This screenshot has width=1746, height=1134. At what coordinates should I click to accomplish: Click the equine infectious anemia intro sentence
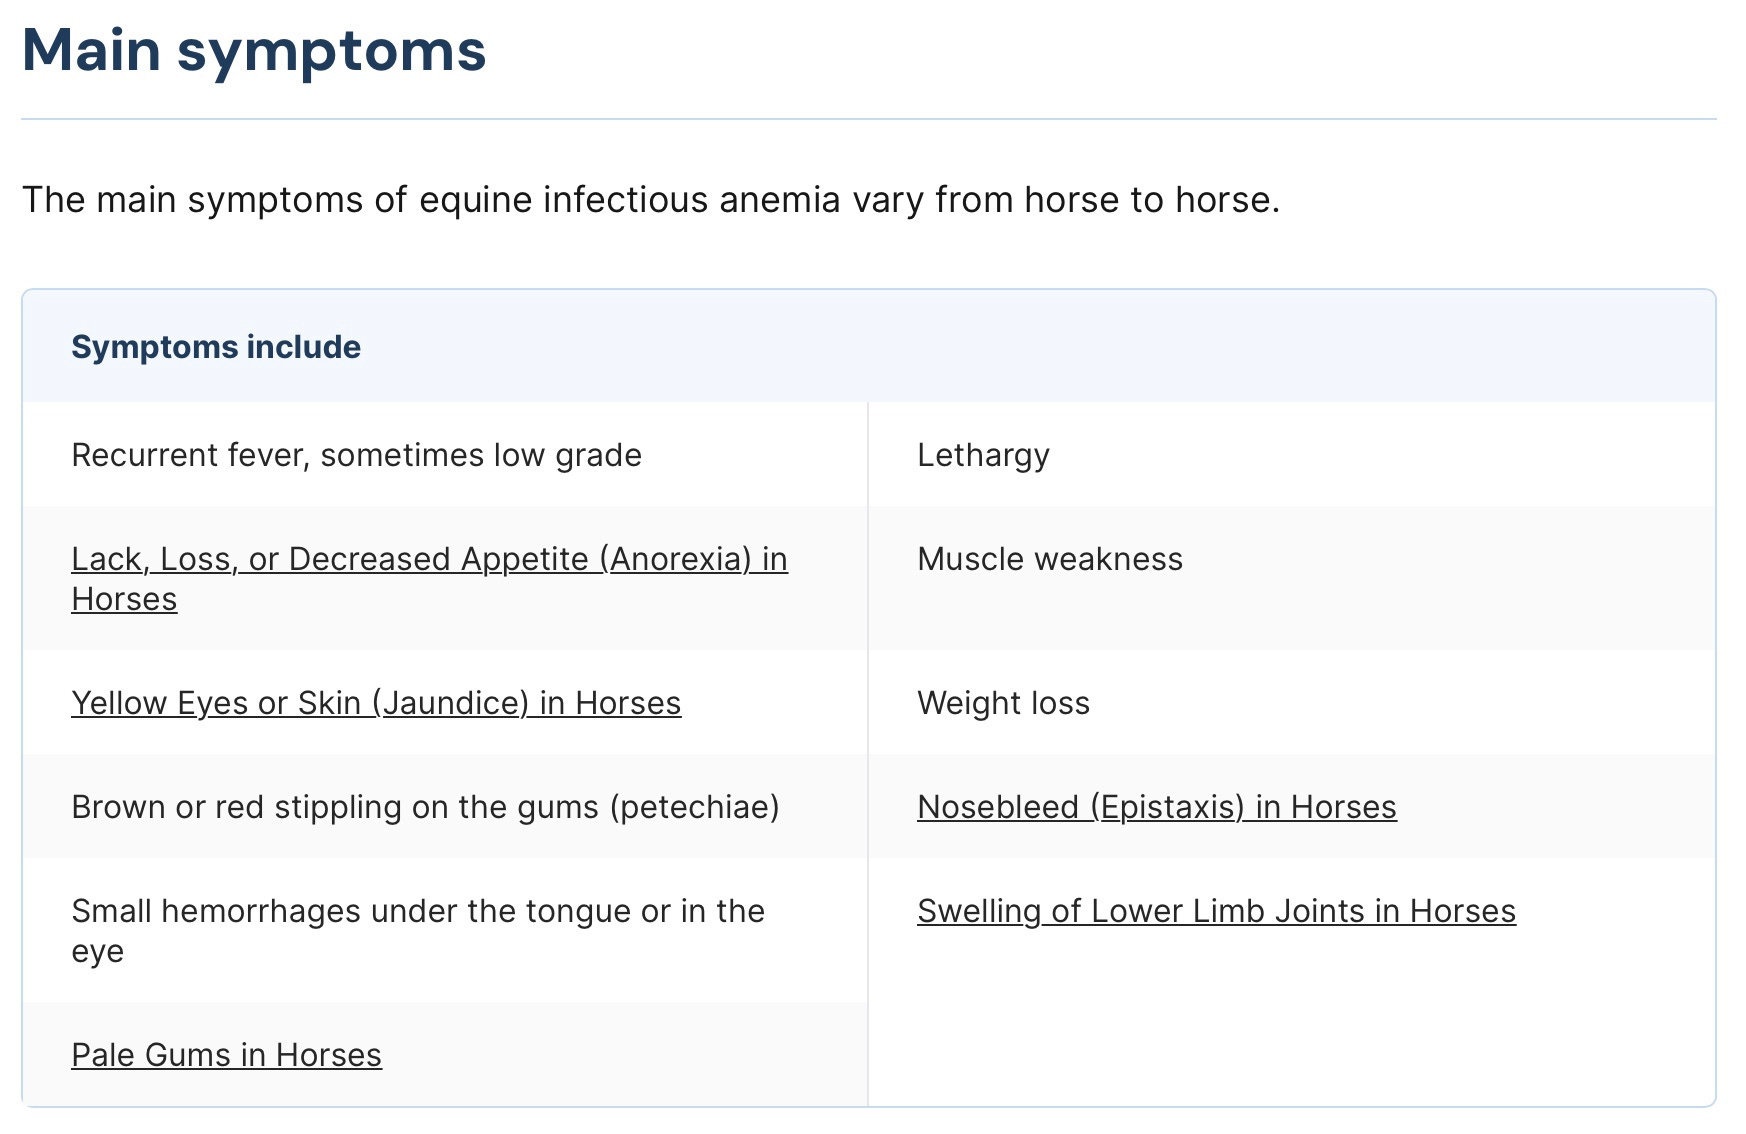pyautogui.click(x=650, y=200)
